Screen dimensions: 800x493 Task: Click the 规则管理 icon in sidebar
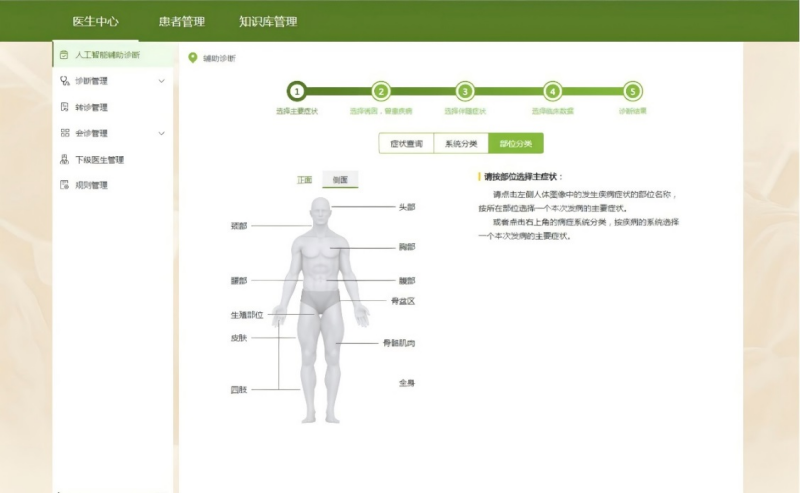click(64, 185)
